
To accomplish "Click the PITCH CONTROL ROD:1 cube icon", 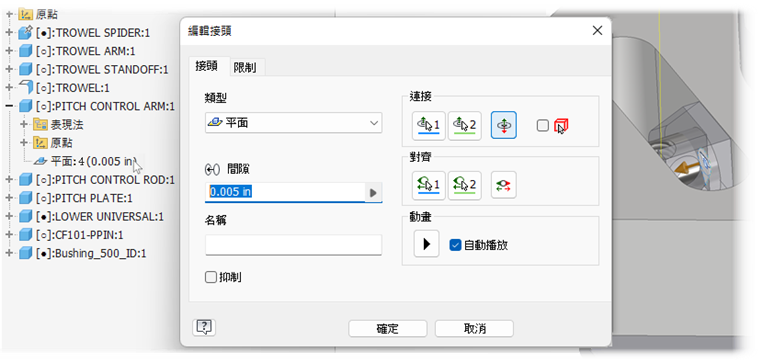I will (25, 180).
